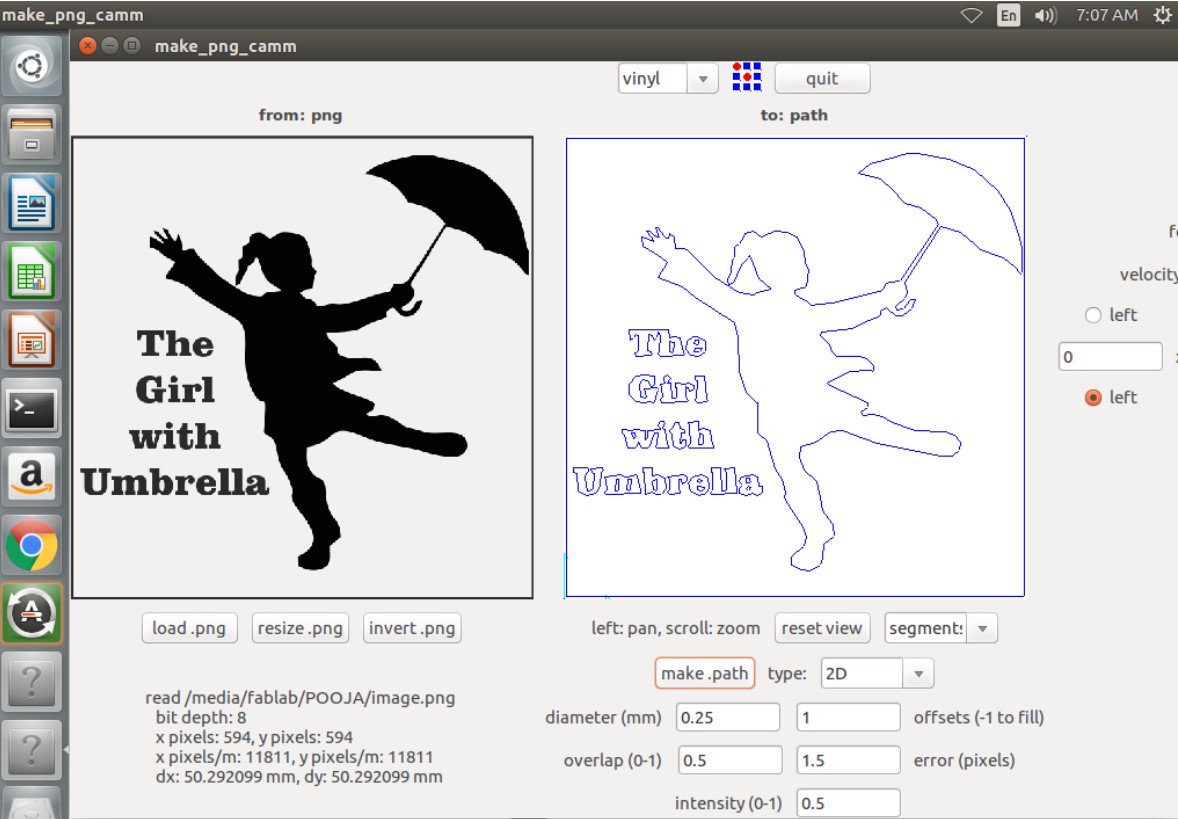Click the 'dx: 50.292099 mm' info line

coord(299,777)
